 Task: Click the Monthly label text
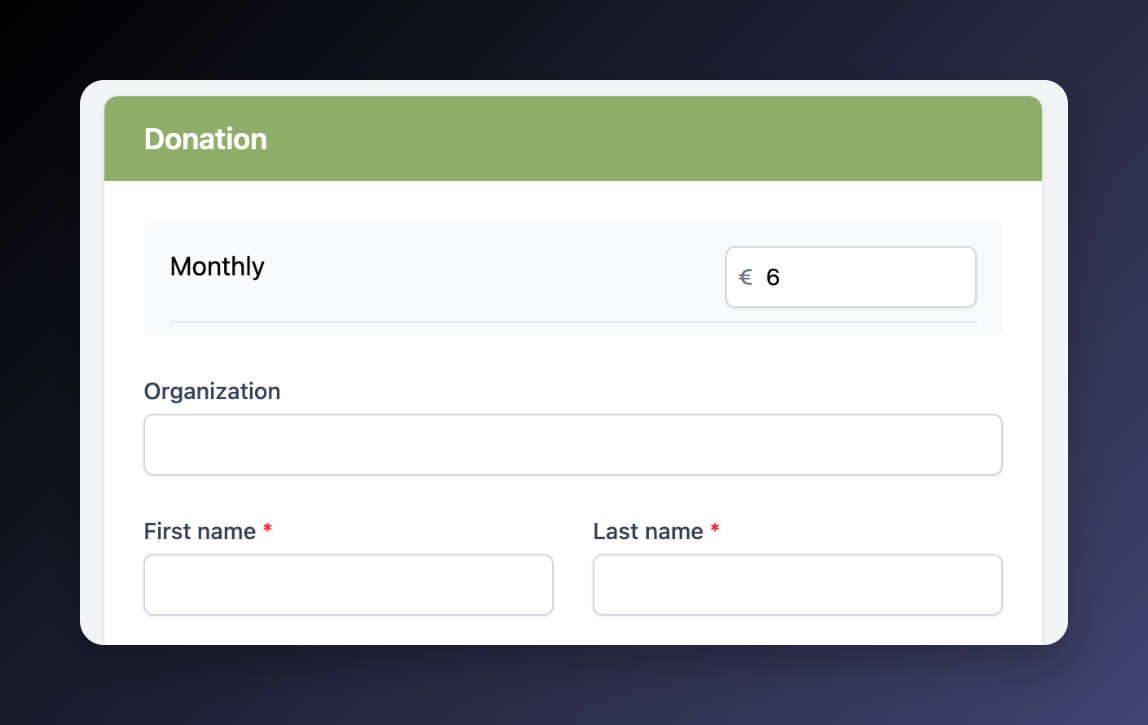[x=217, y=267]
